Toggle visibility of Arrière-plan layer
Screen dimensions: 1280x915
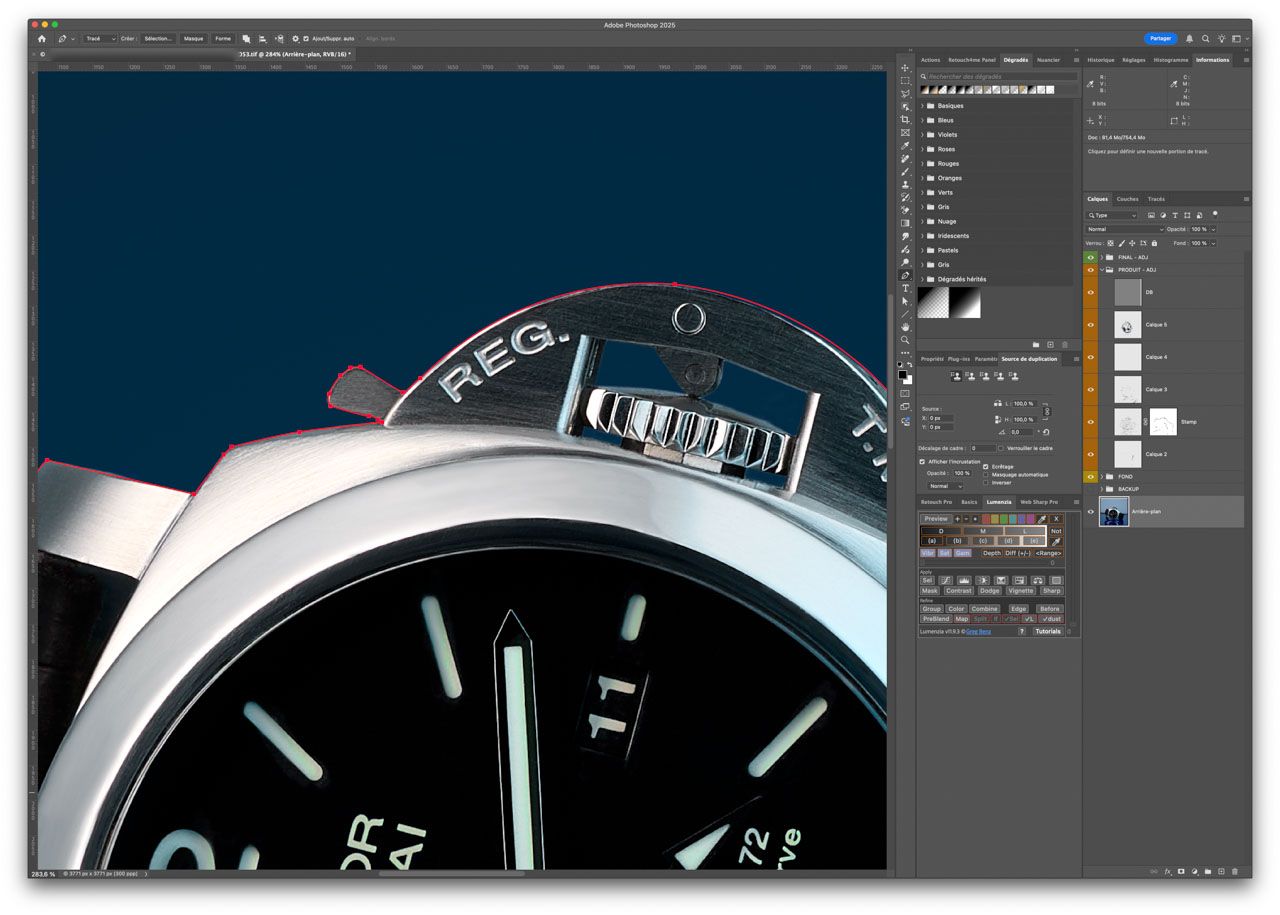[x=1090, y=511]
